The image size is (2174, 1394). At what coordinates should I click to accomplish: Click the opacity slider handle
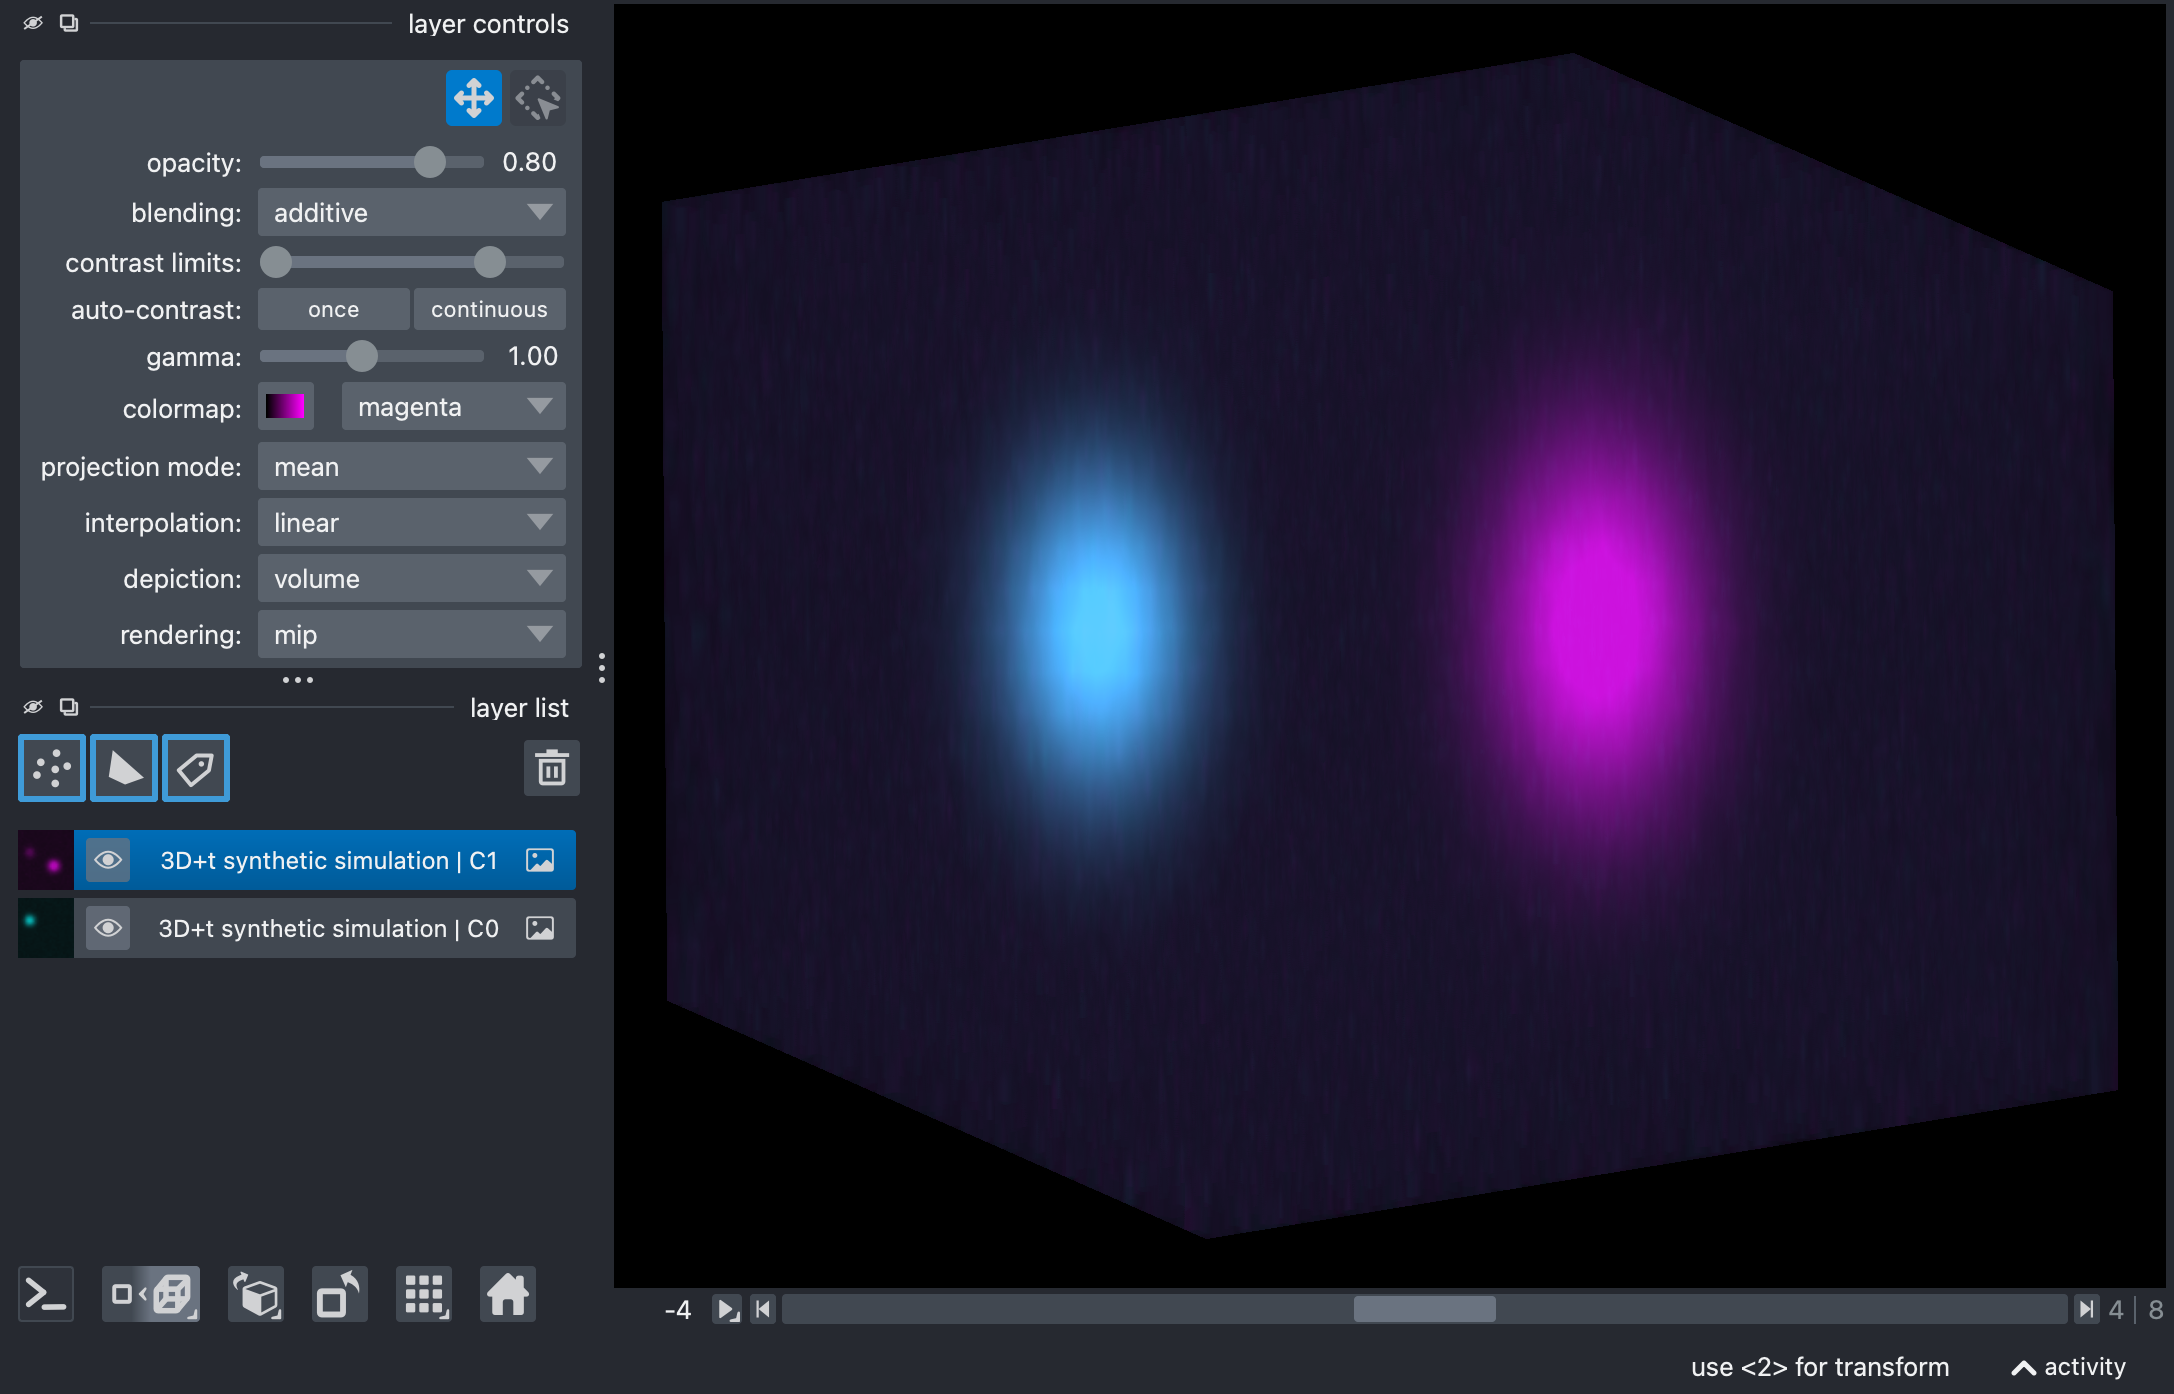point(430,162)
